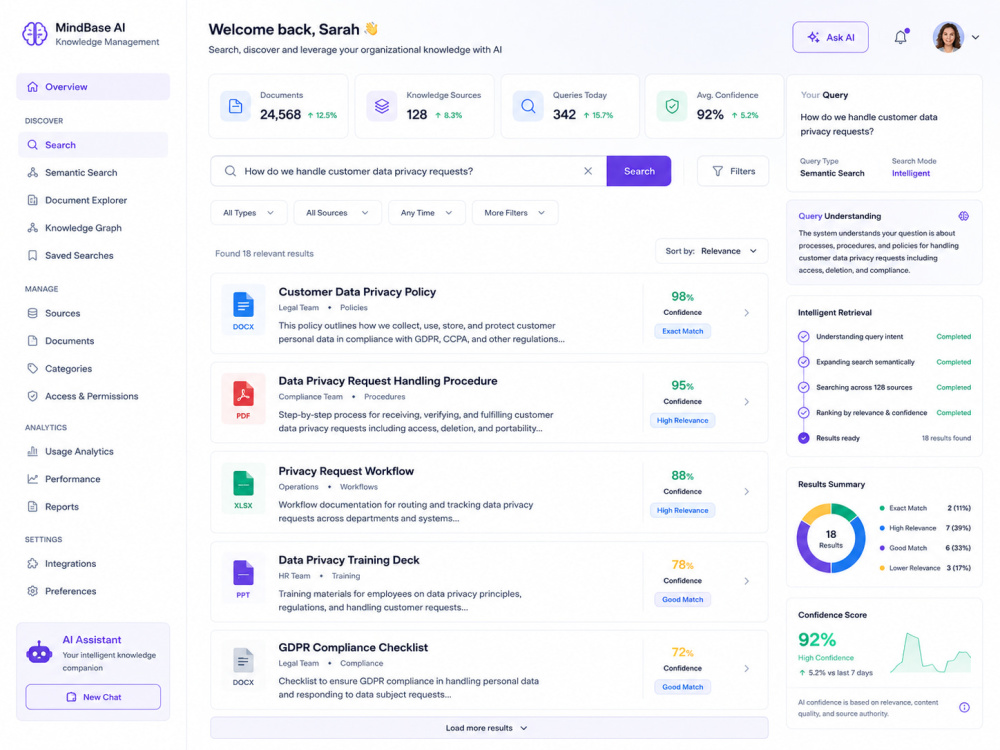Click the Ask AI button

[x=830, y=37]
